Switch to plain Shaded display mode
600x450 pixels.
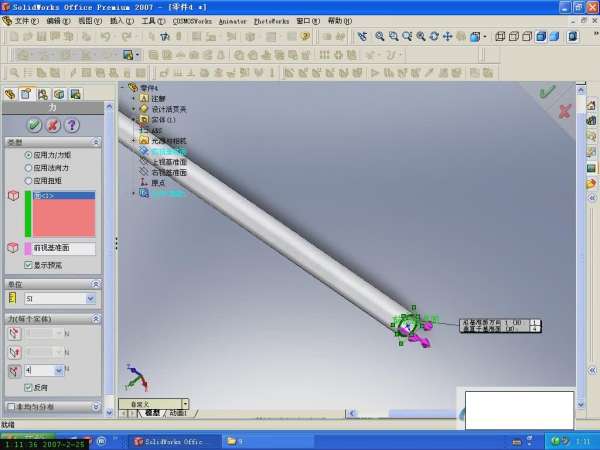click(554, 36)
